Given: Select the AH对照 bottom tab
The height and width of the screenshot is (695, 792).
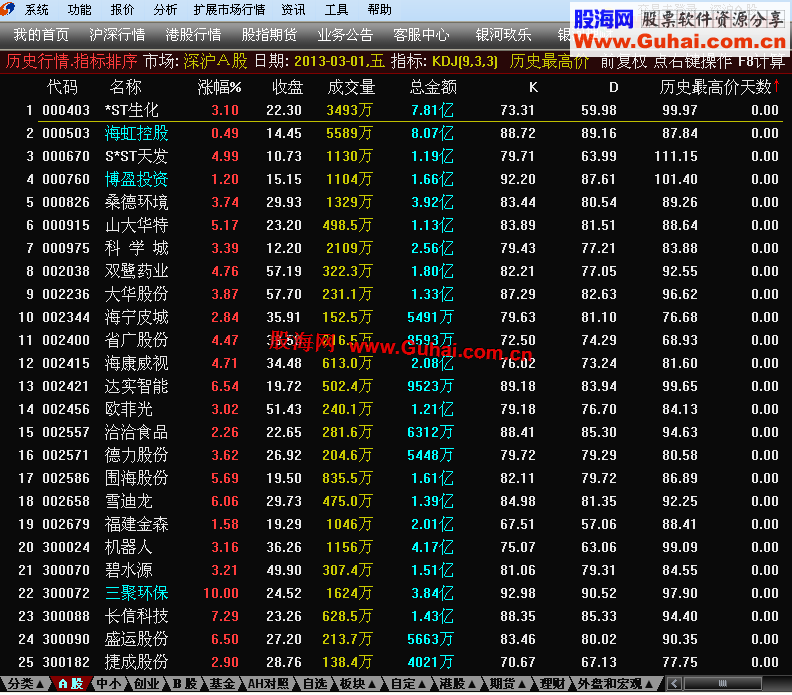Looking at the screenshot, I should tap(268, 684).
